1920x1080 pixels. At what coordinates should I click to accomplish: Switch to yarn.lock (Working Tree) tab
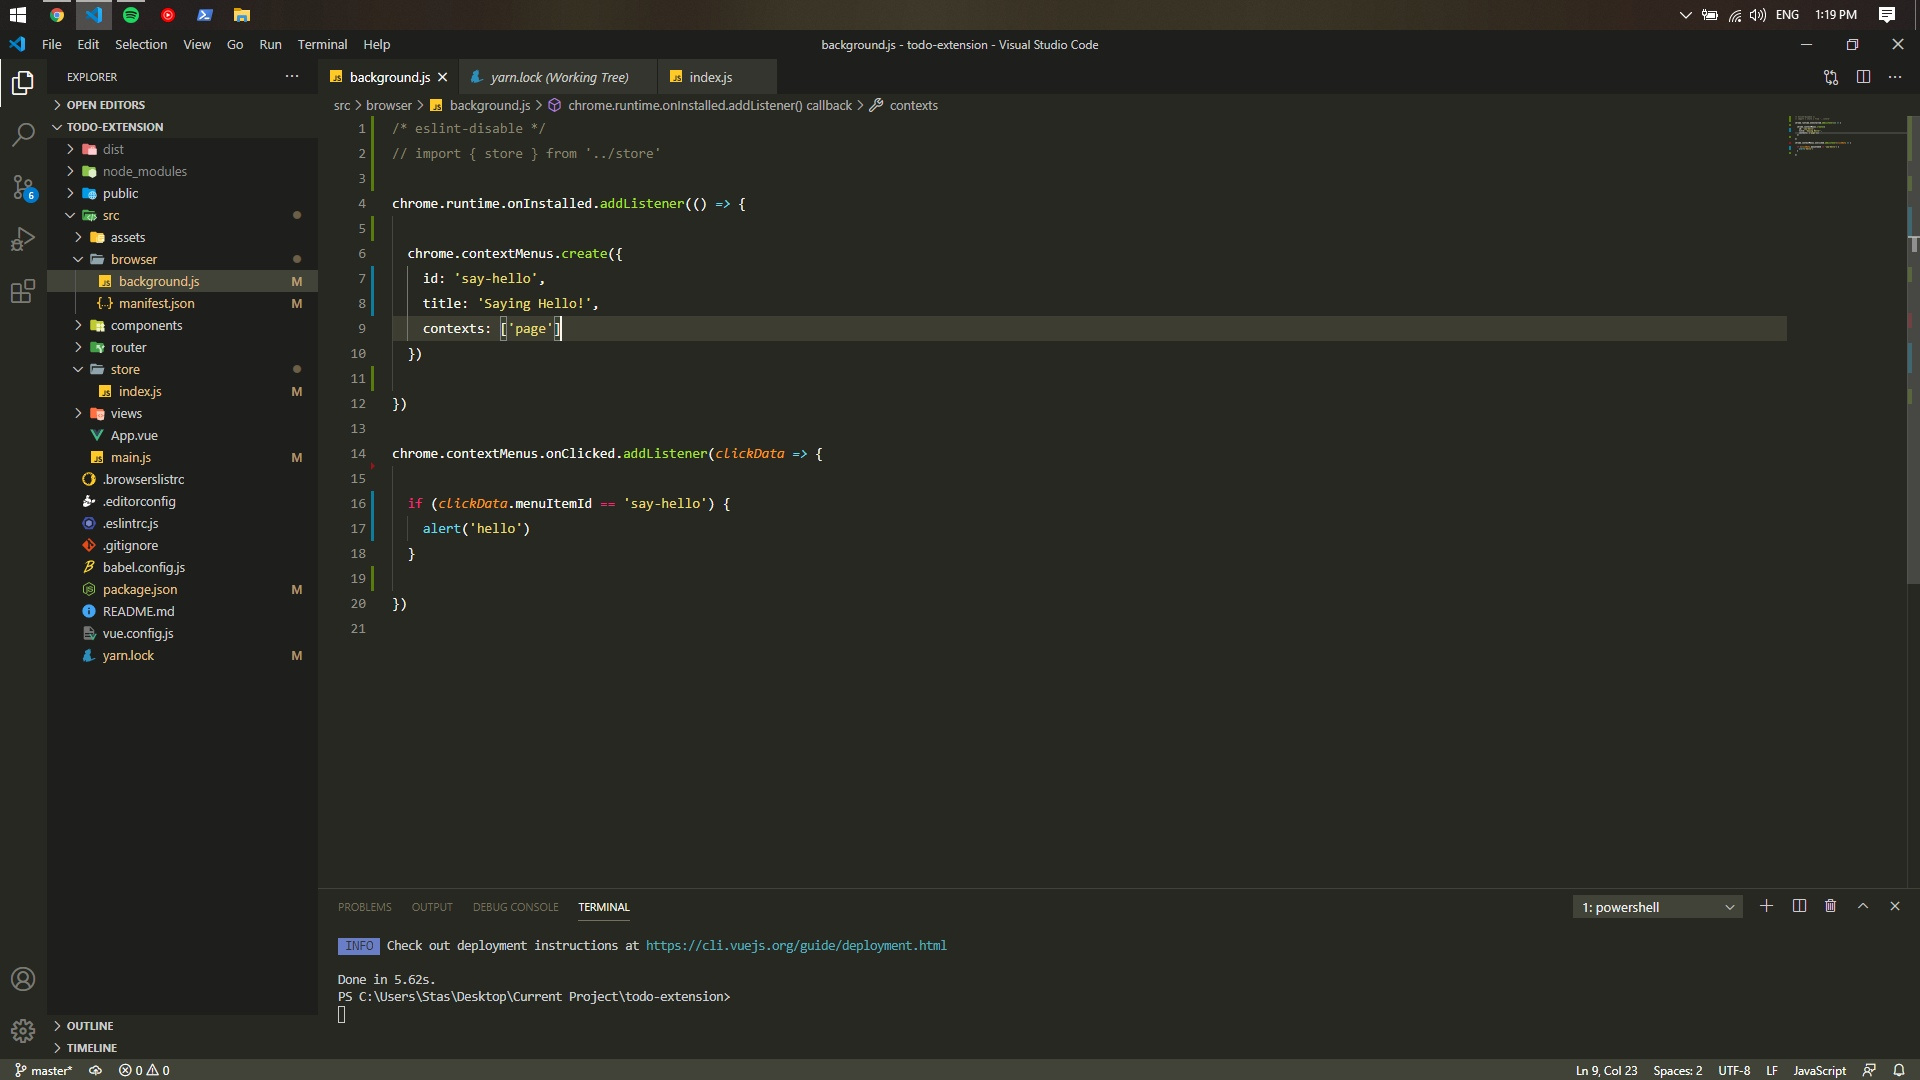(558, 77)
